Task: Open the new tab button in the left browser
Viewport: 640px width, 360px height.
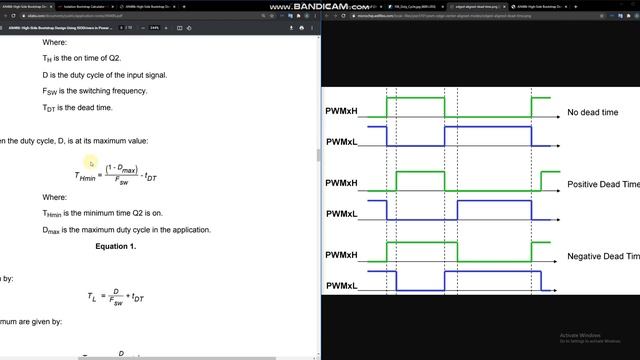Action: tap(184, 7)
